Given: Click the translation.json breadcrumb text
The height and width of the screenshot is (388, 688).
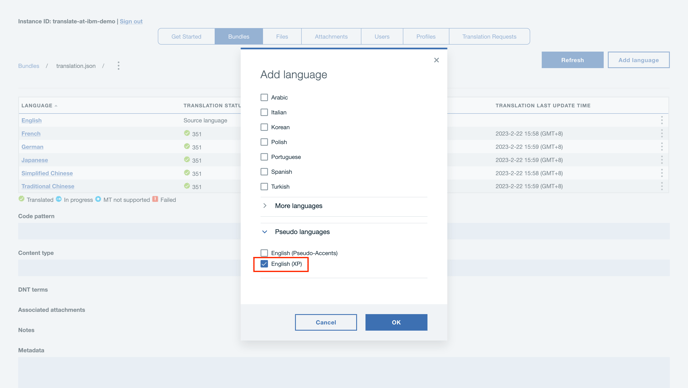Looking at the screenshot, I should [76, 66].
